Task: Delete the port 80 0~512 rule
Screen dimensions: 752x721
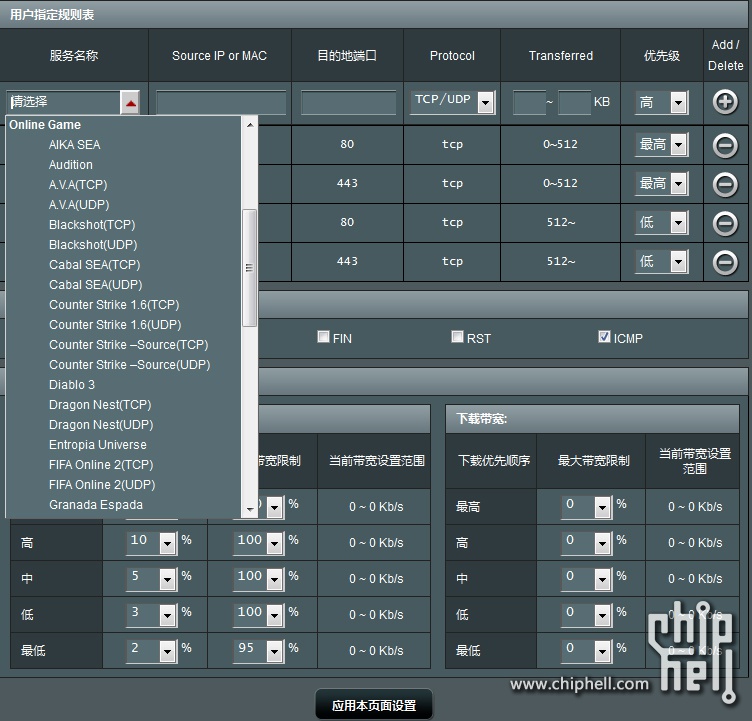Action: point(725,145)
